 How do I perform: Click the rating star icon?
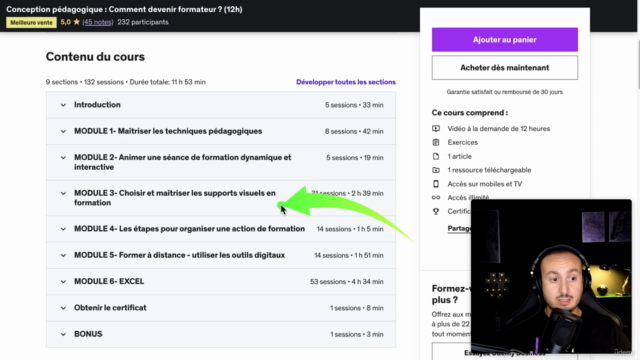click(x=76, y=22)
